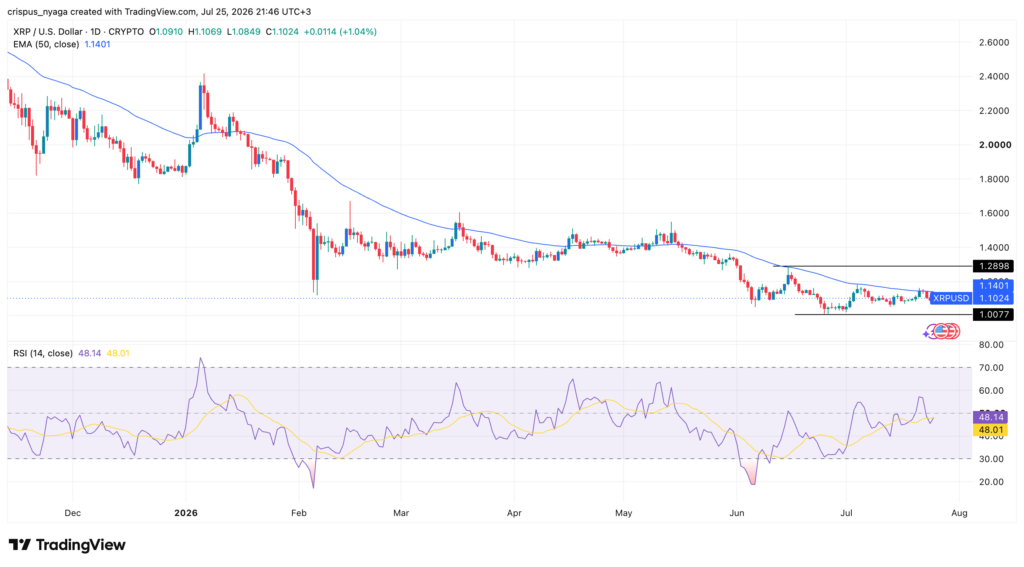Click the May label on time axis
Image resolution: width=1024 pixels, height=567 pixels.
coord(624,513)
